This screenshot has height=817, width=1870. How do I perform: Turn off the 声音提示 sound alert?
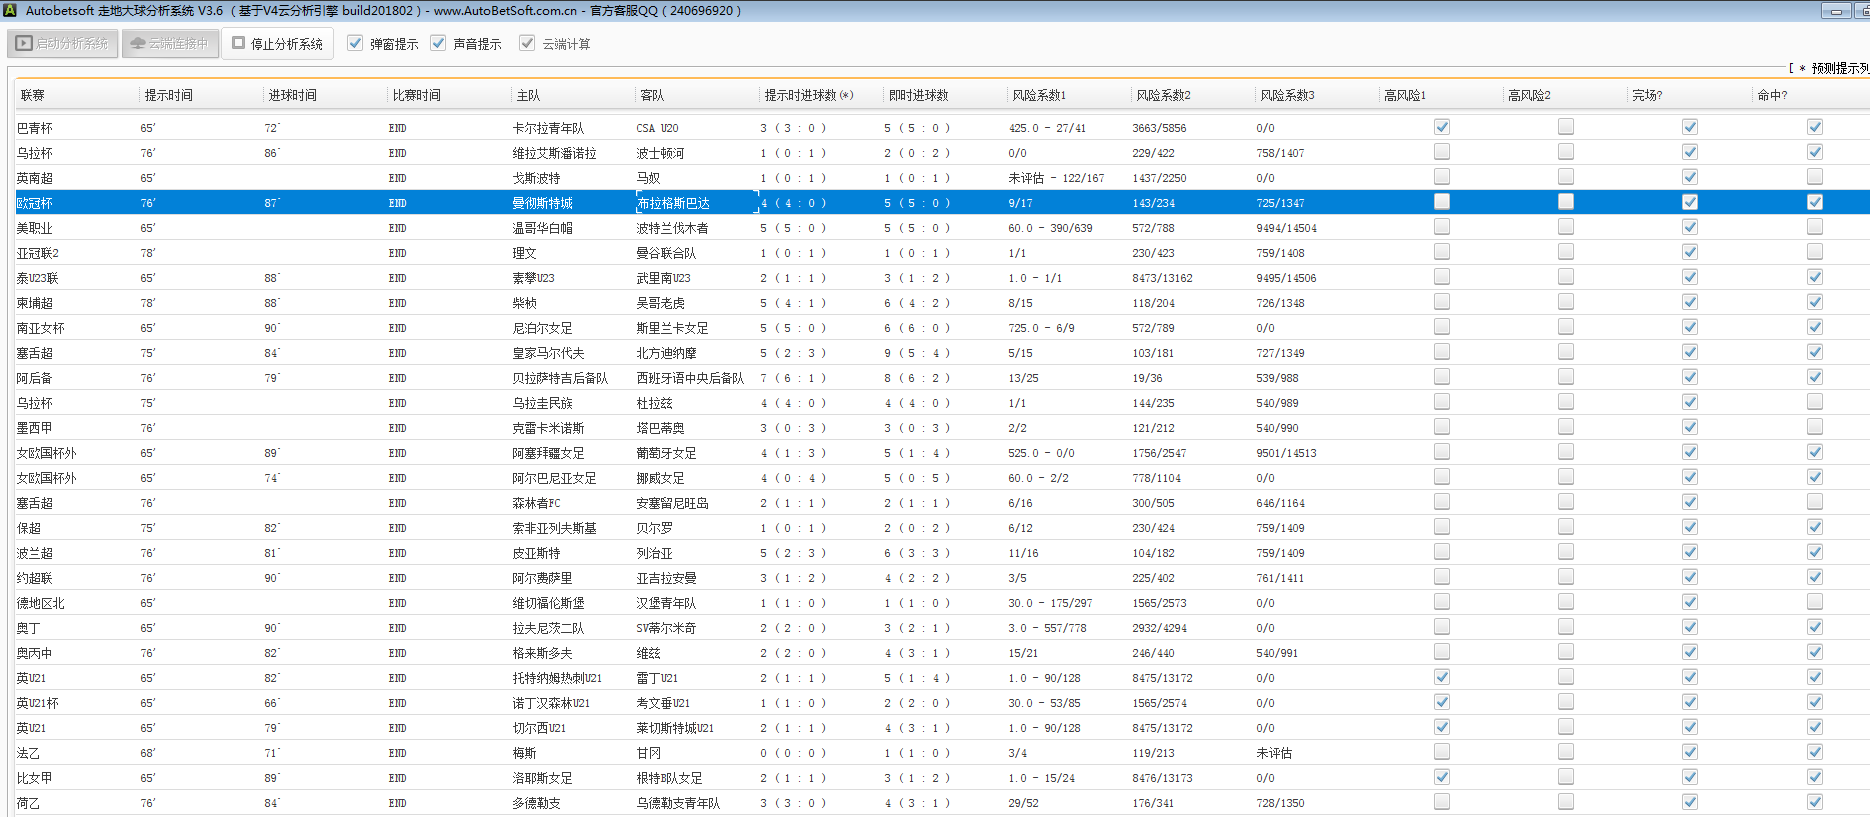tap(438, 43)
